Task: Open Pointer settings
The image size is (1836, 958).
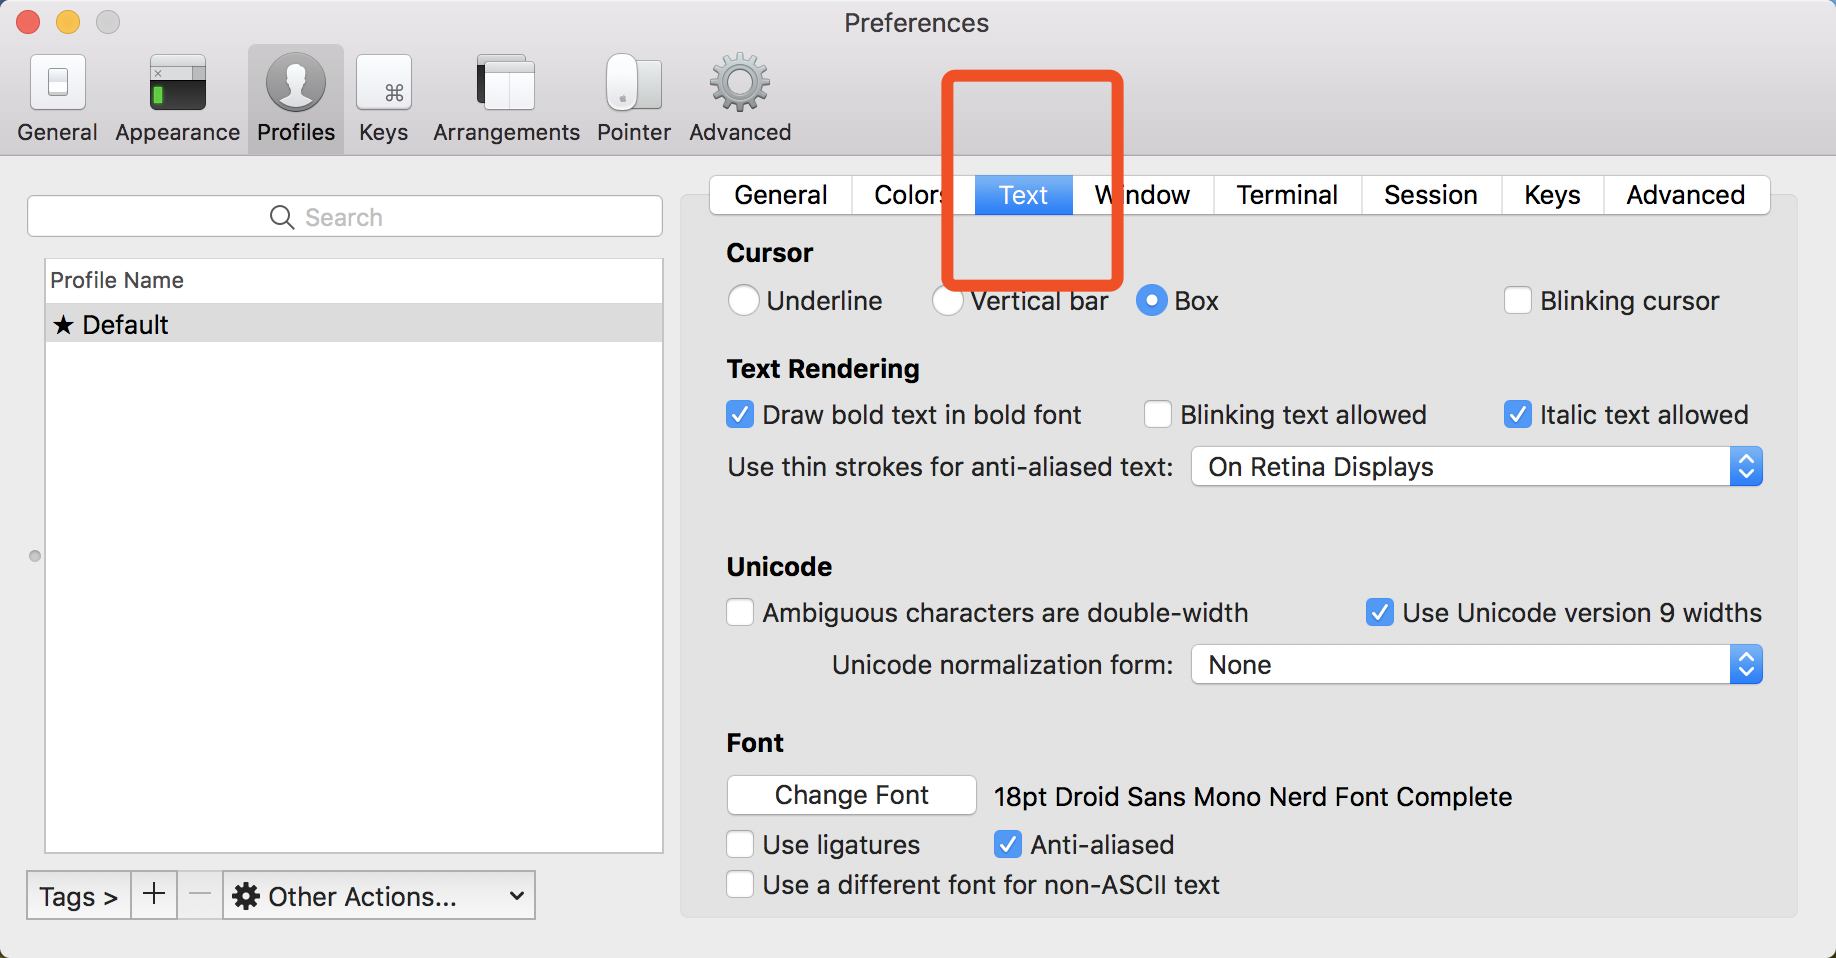Action: click(x=632, y=95)
